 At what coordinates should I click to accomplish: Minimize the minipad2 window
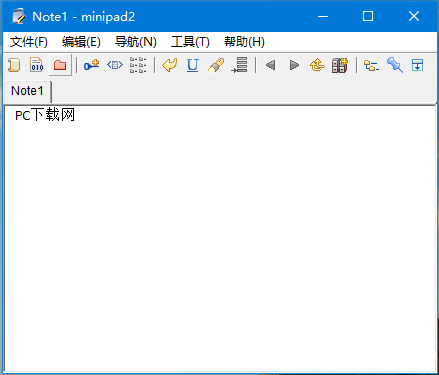point(323,16)
